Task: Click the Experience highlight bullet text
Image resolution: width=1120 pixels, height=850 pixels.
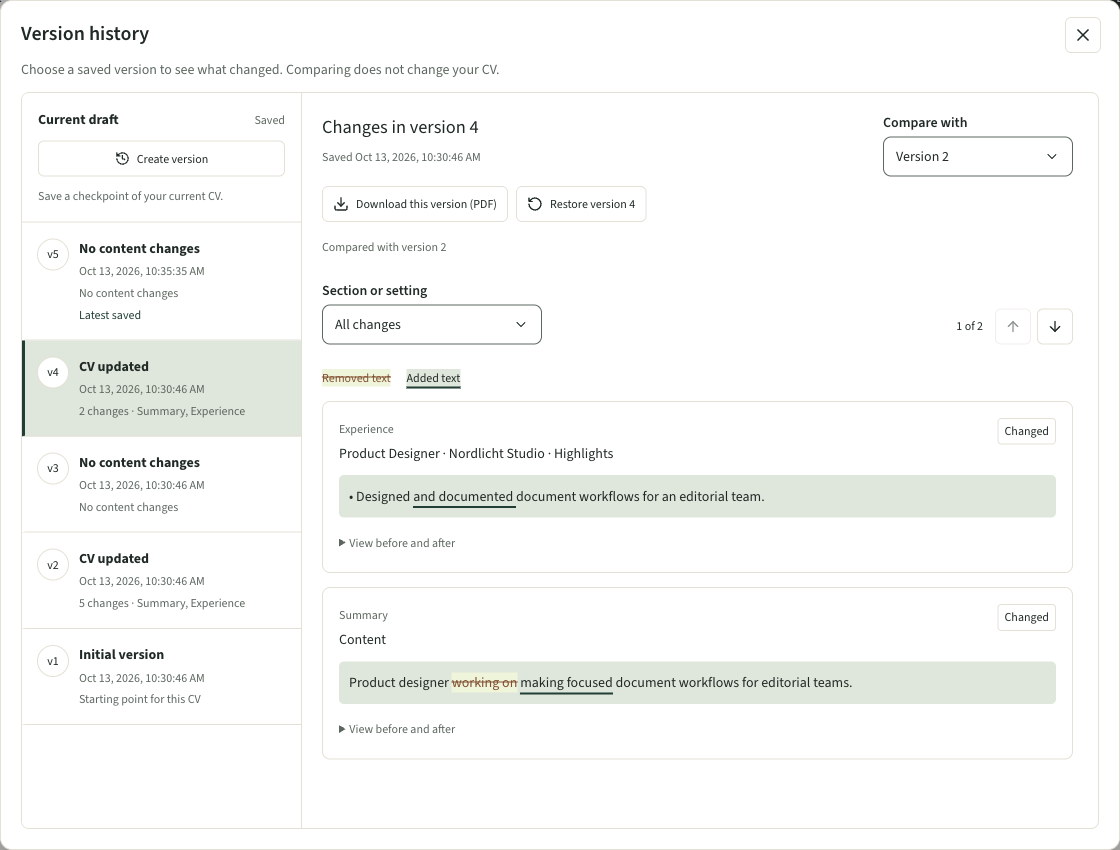Action: (556, 496)
